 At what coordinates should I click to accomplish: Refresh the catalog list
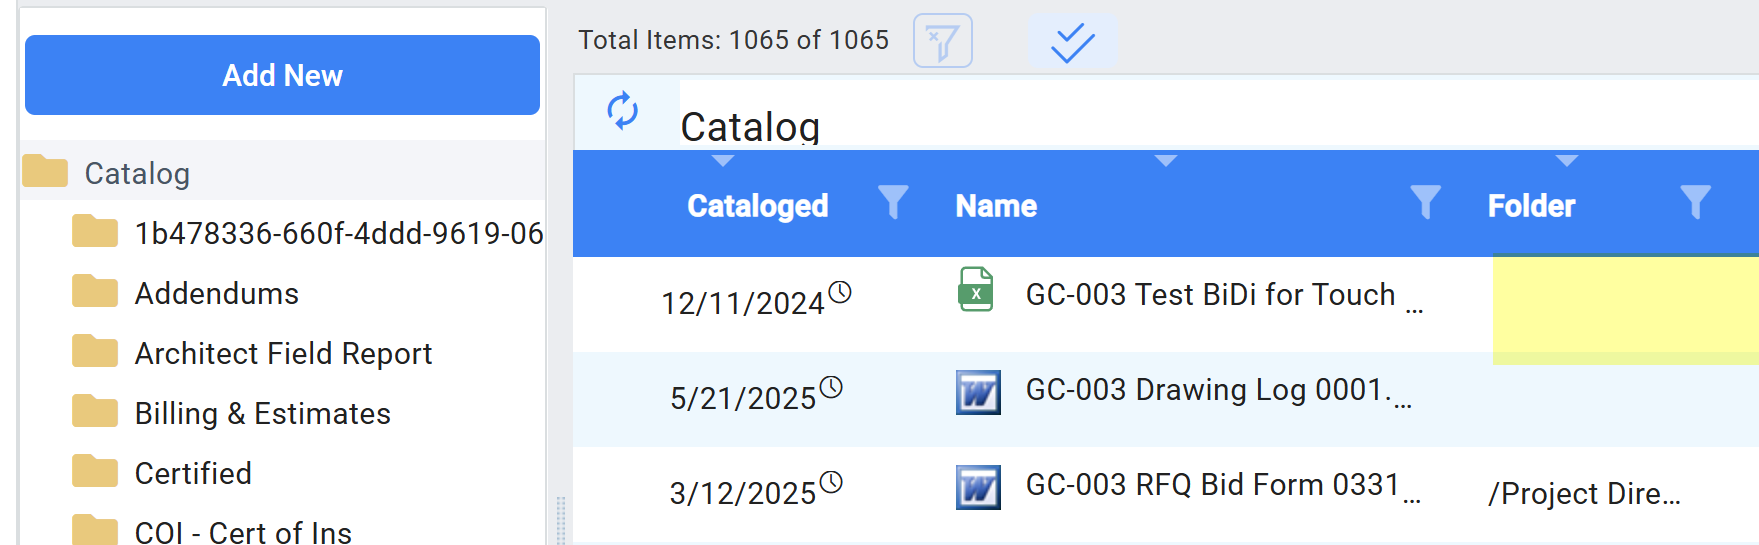(x=623, y=111)
